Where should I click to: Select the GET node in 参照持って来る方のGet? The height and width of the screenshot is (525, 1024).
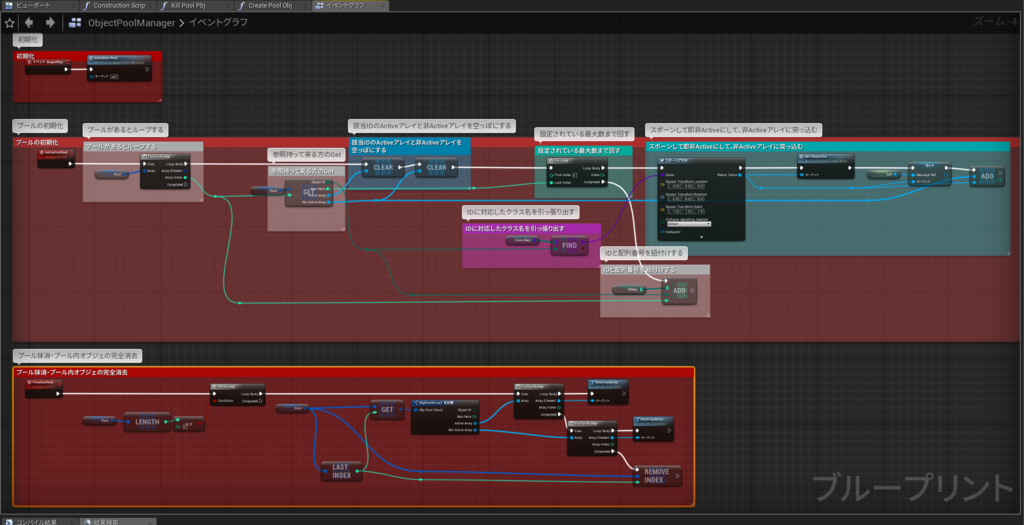308,193
